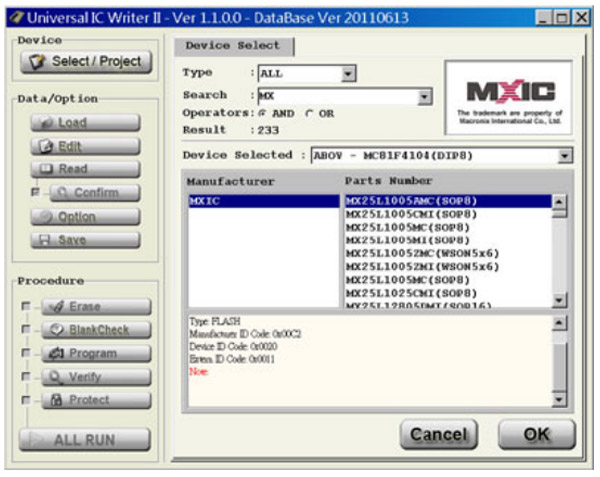The height and width of the screenshot is (477, 600).
Task: Select the AND operator radio button
Action: (x=262, y=114)
